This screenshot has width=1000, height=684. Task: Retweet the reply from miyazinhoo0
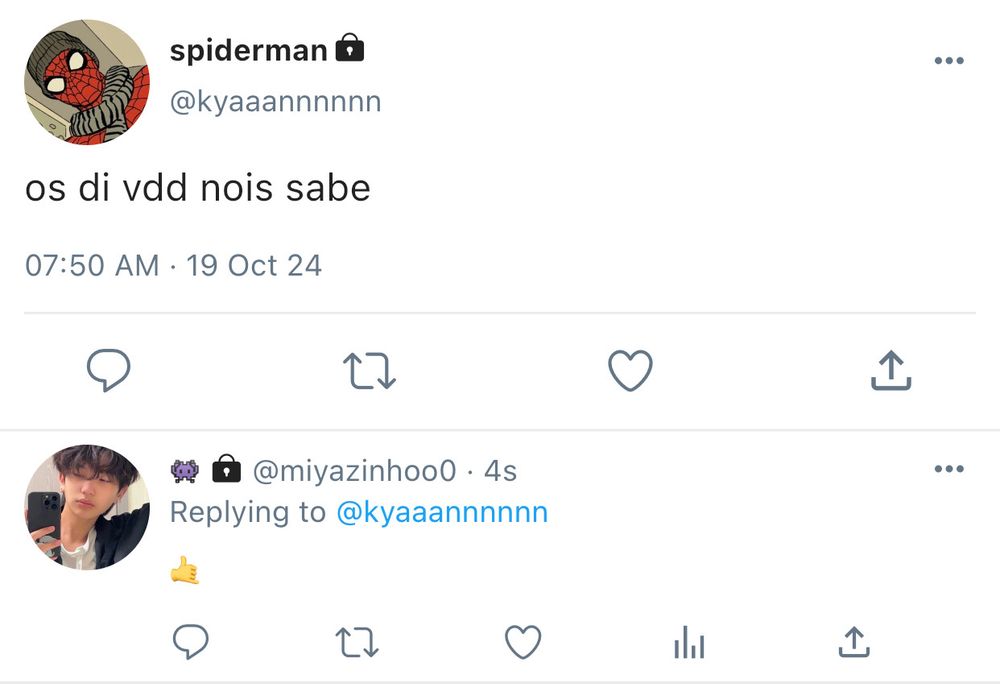coord(356,643)
